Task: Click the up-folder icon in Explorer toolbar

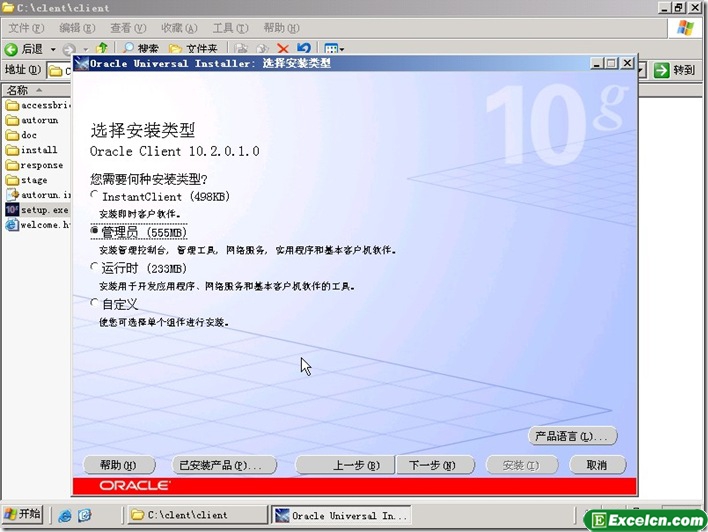Action: coord(102,48)
